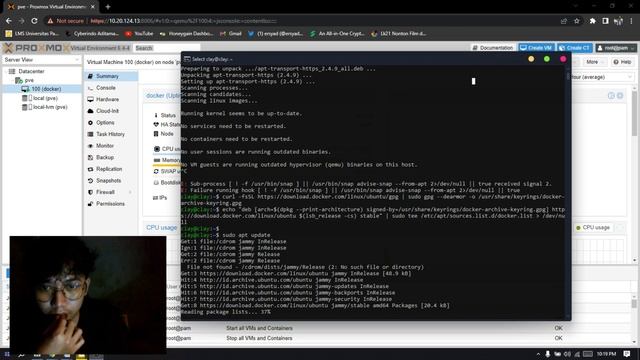
Task: Click the Replication icon in the VM menu
Action: tap(90, 169)
